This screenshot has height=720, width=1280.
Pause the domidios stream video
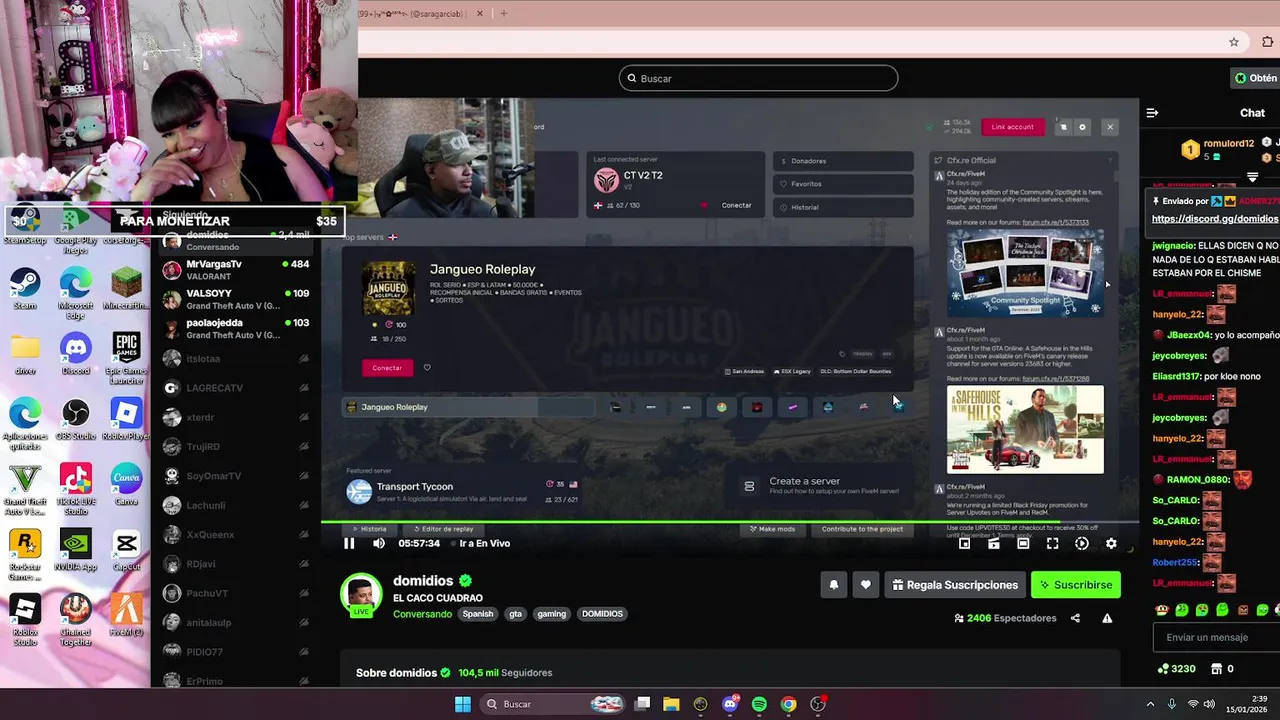pos(349,543)
